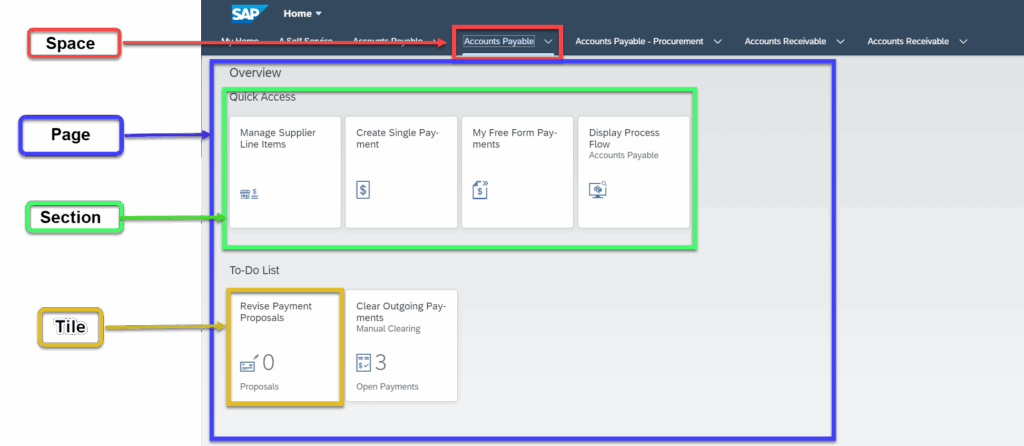Viewport: 1024px width, 446px height.
Task: Click the monitor icon on Display Process Flow
Action: [598, 190]
